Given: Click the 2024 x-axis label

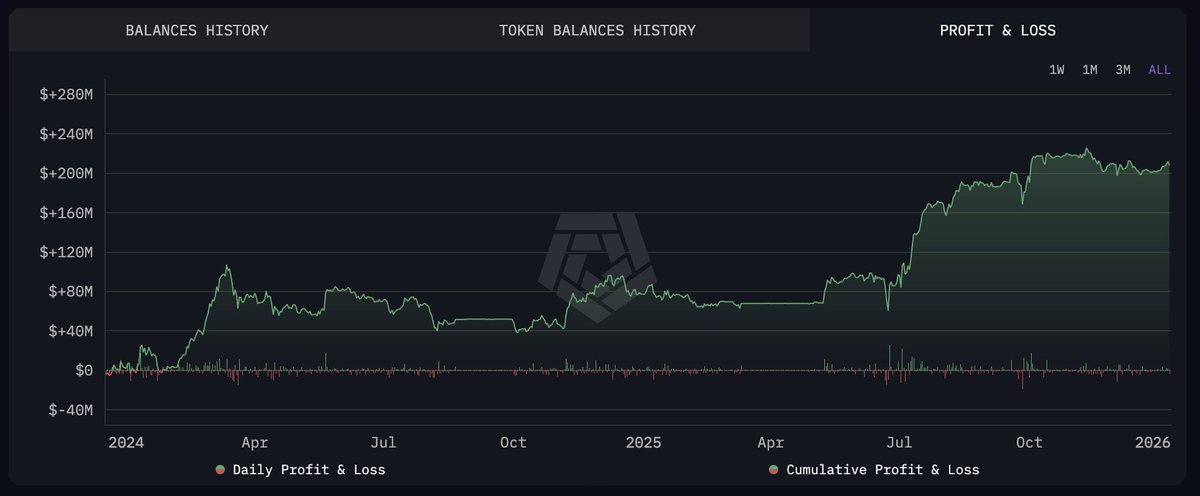Looking at the screenshot, I should pyautogui.click(x=125, y=442).
